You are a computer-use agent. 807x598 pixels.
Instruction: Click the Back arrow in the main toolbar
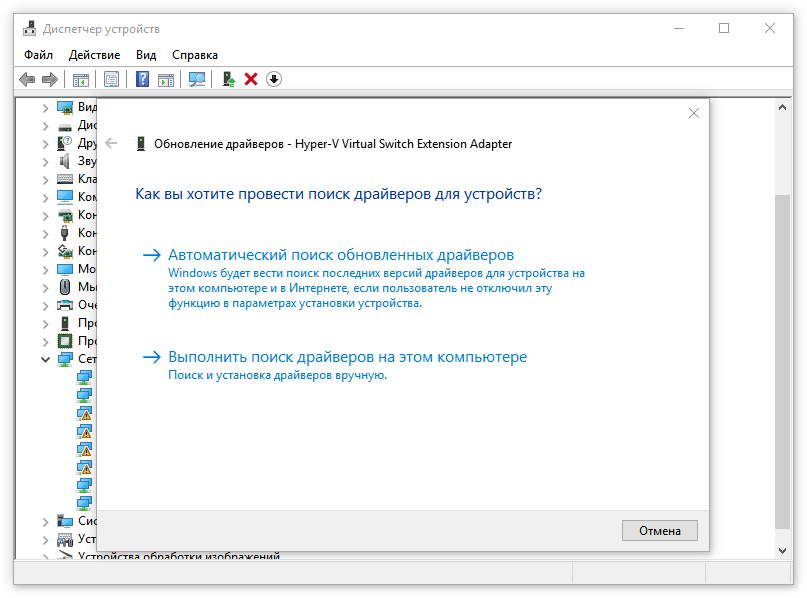(27, 79)
